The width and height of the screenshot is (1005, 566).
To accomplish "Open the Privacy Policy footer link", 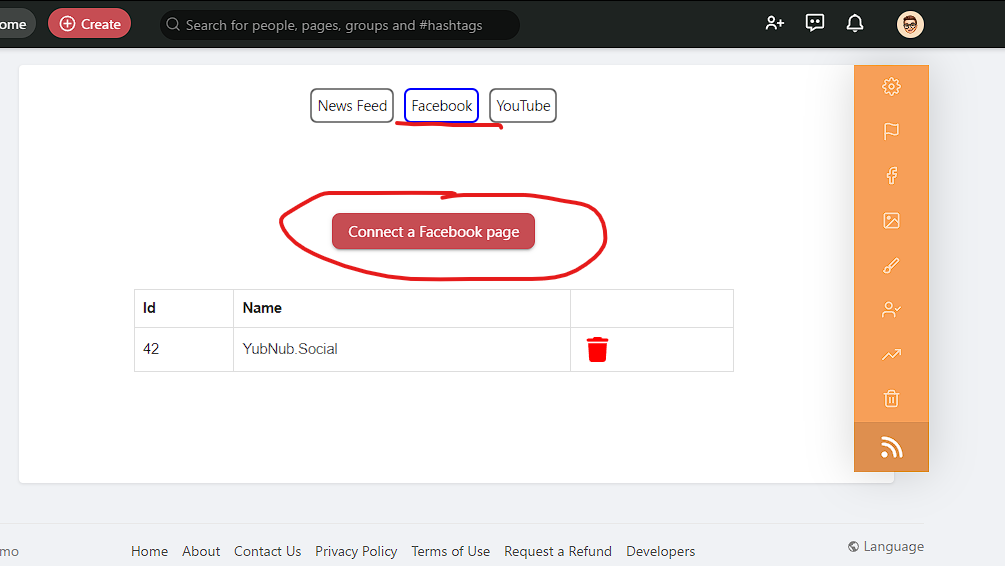I will (356, 551).
